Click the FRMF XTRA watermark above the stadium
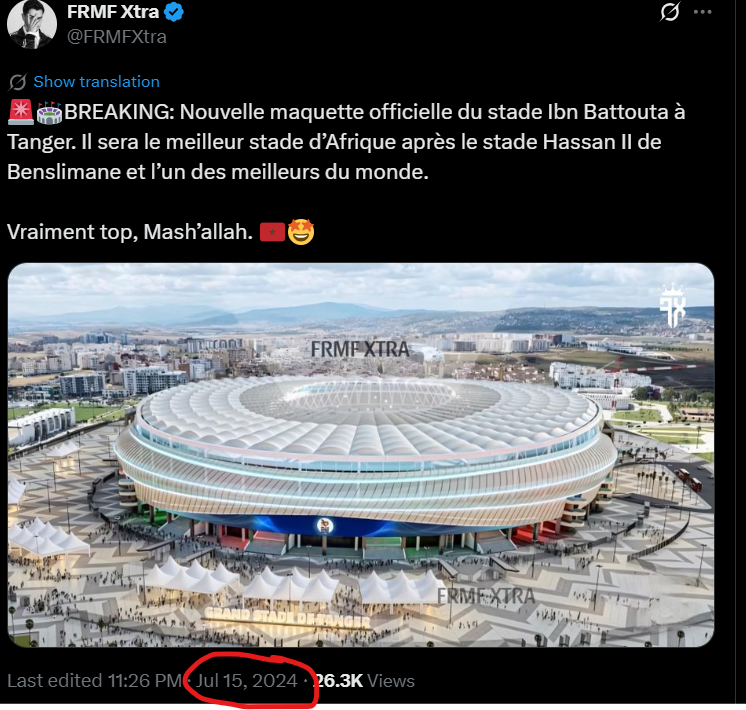746x710 pixels. [x=360, y=349]
